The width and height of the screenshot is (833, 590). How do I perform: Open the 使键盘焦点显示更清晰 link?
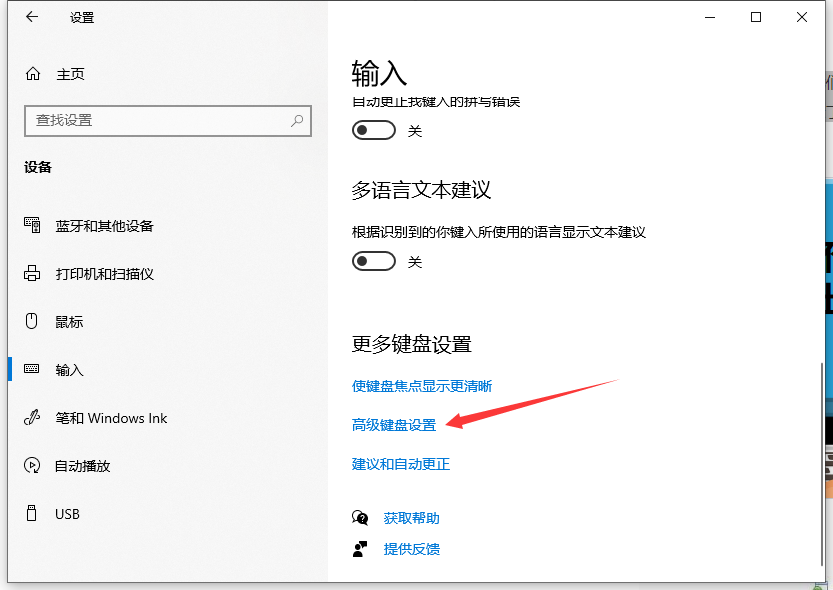(422, 386)
